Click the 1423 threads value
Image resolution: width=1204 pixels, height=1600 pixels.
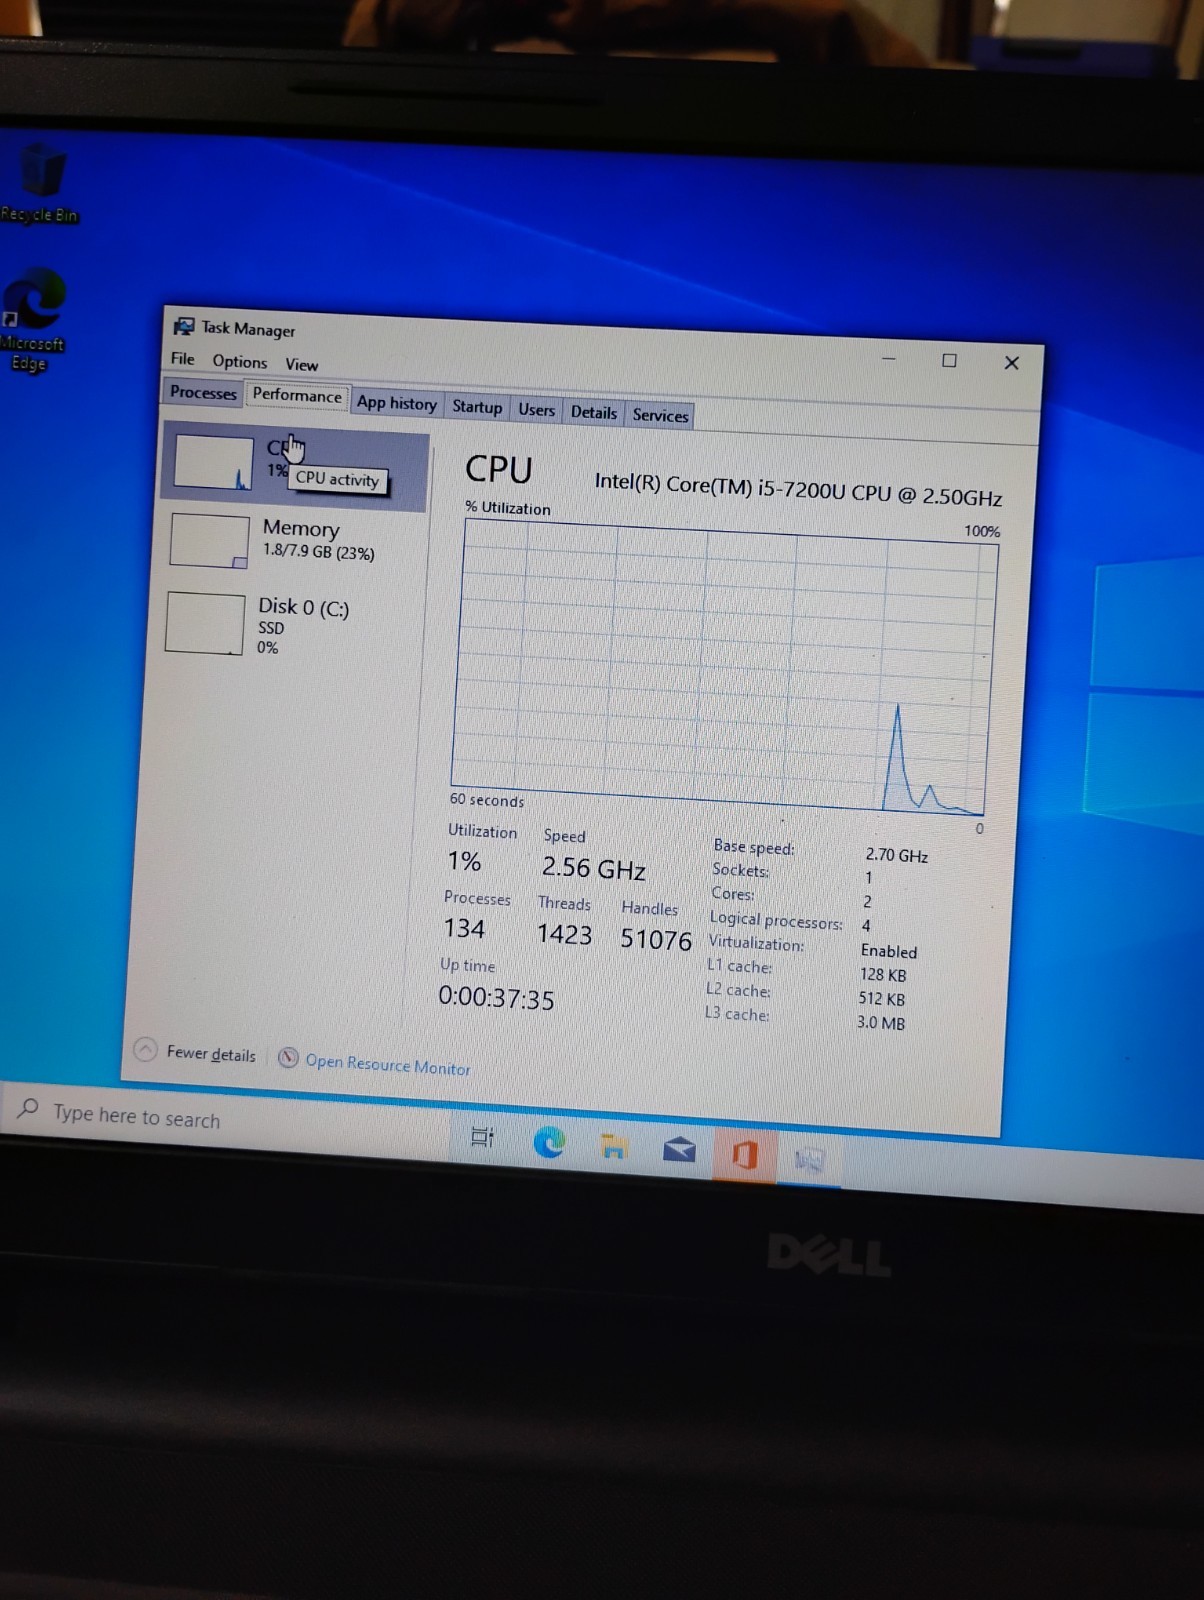tap(564, 935)
